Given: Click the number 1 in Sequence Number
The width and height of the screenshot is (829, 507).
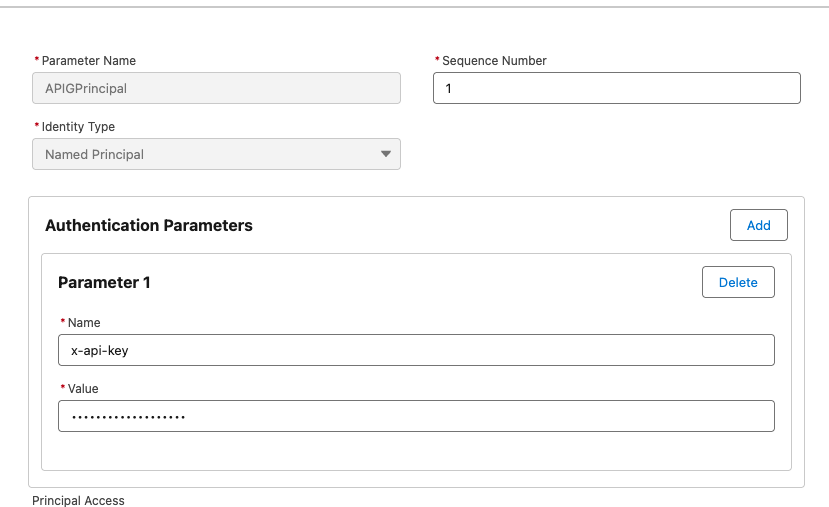Looking at the screenshot, I should [x=448, y=88].
